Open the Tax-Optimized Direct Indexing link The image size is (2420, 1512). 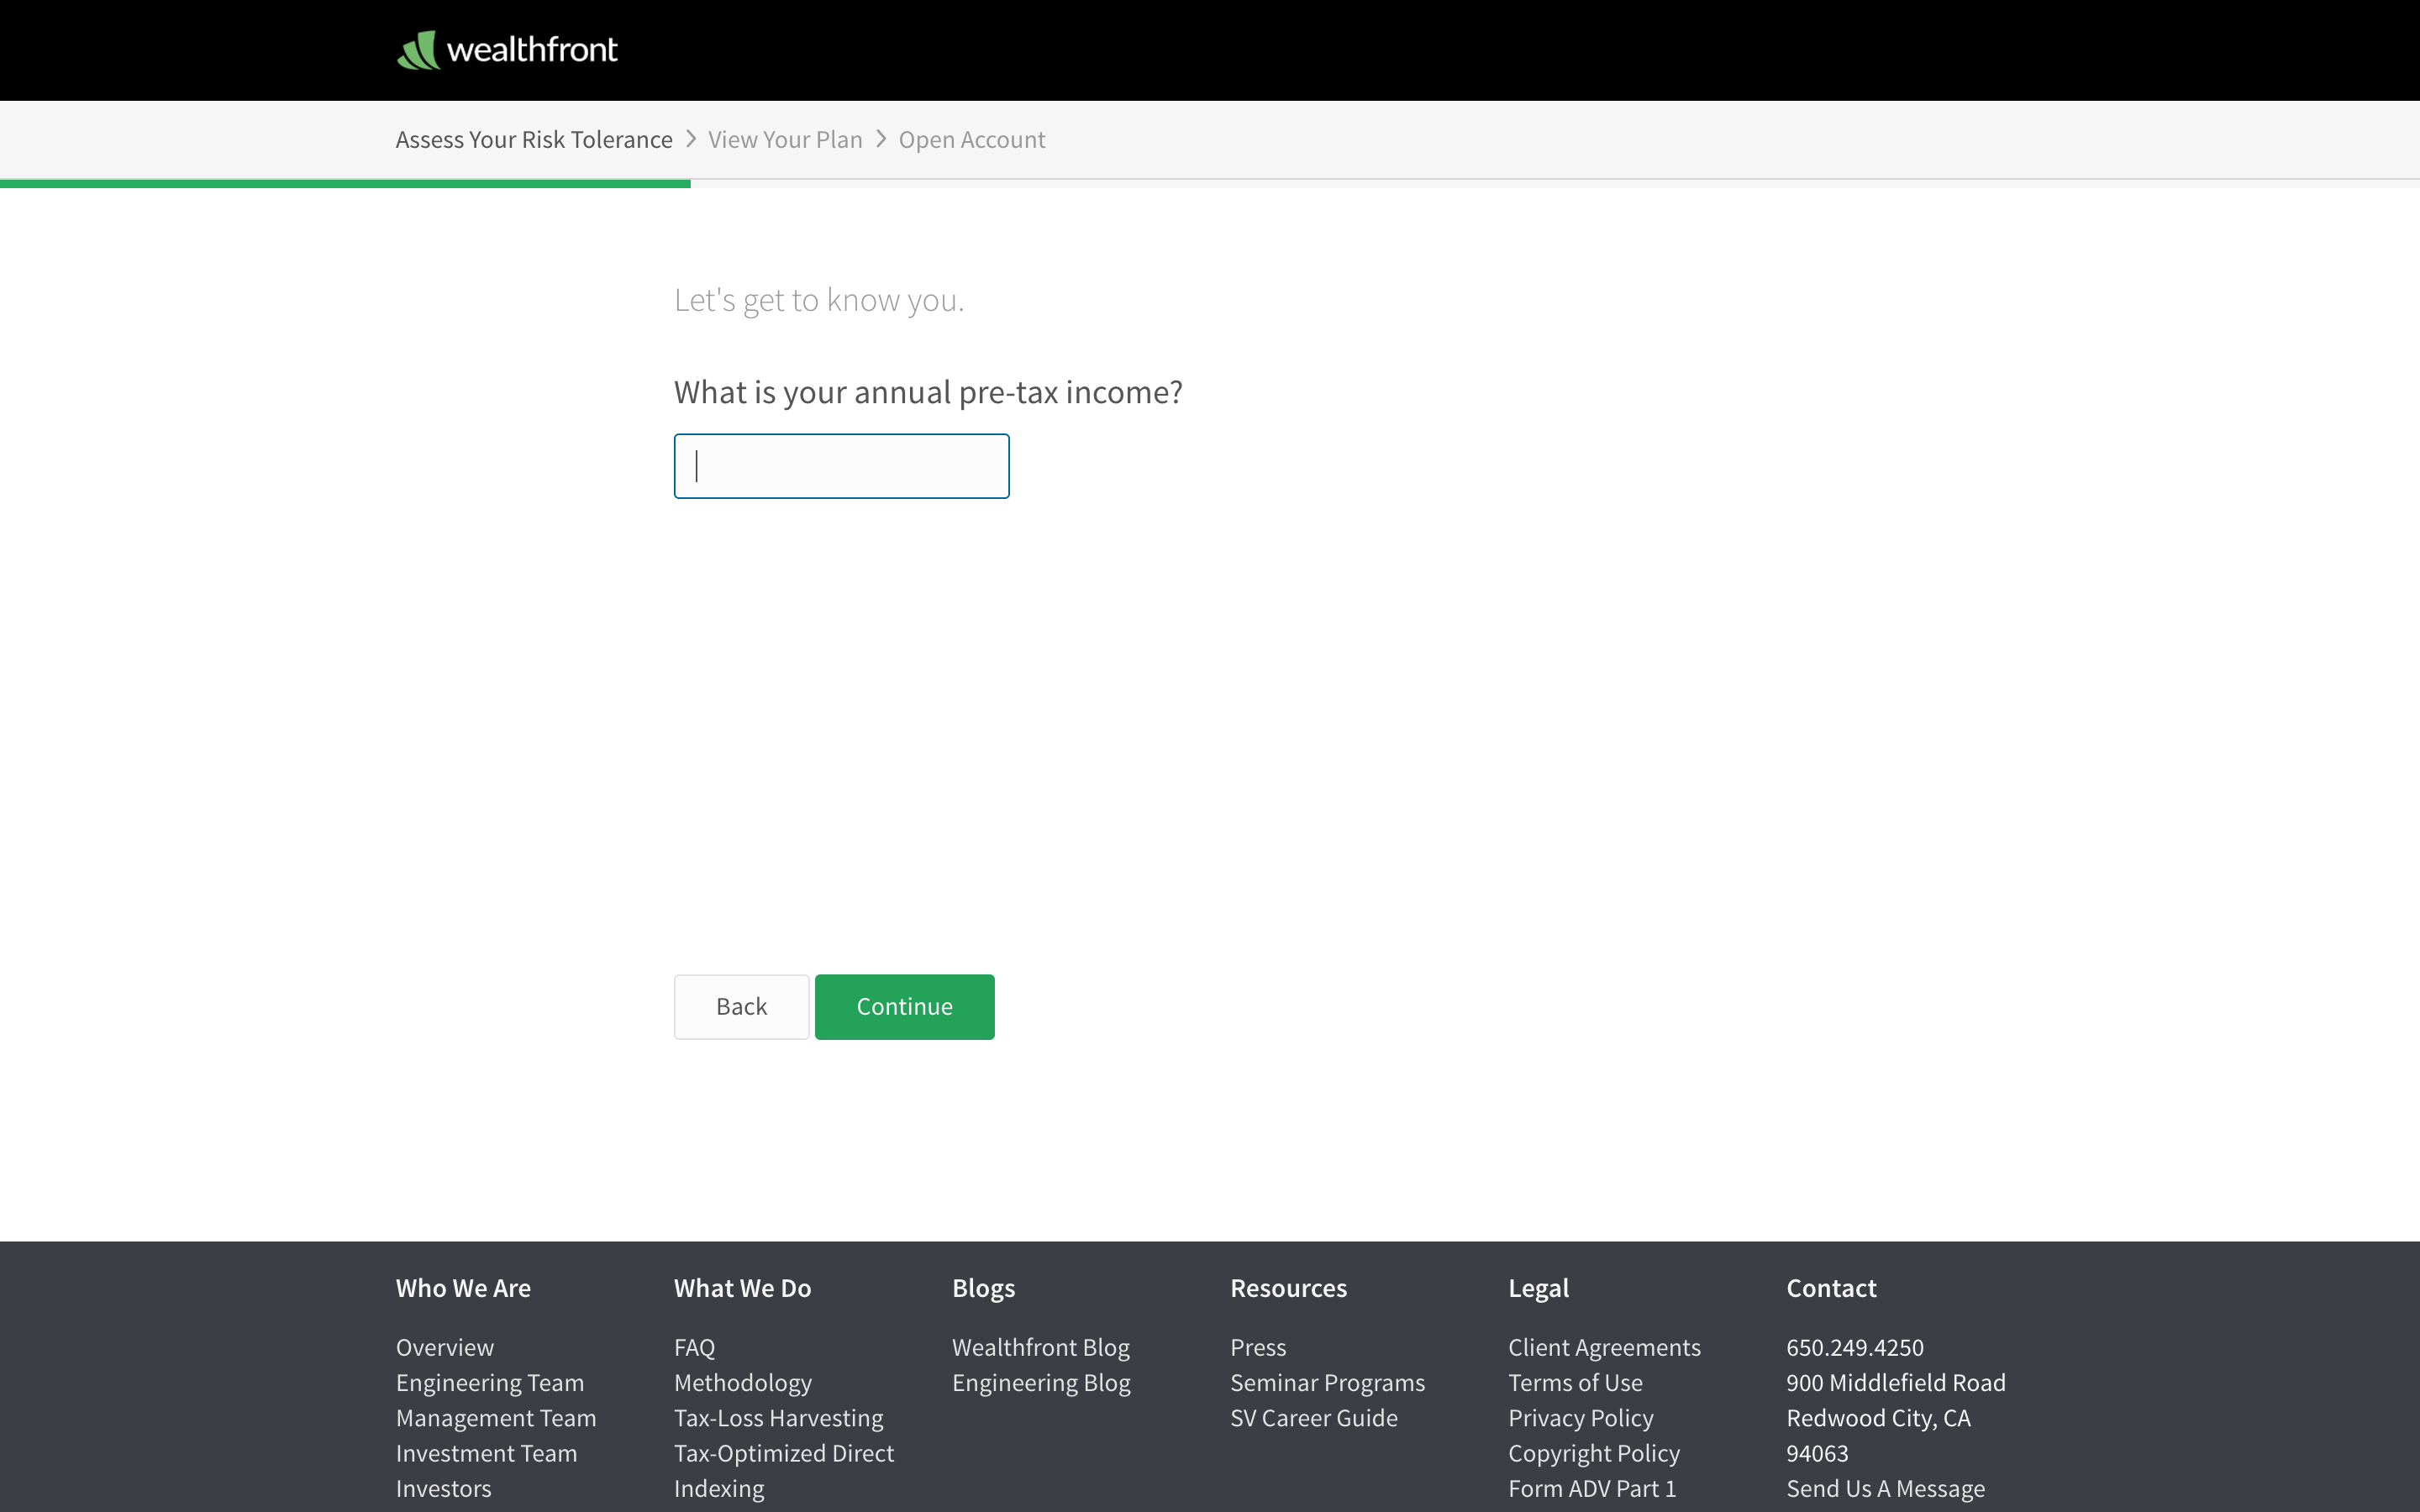[x=784, y=1471]
